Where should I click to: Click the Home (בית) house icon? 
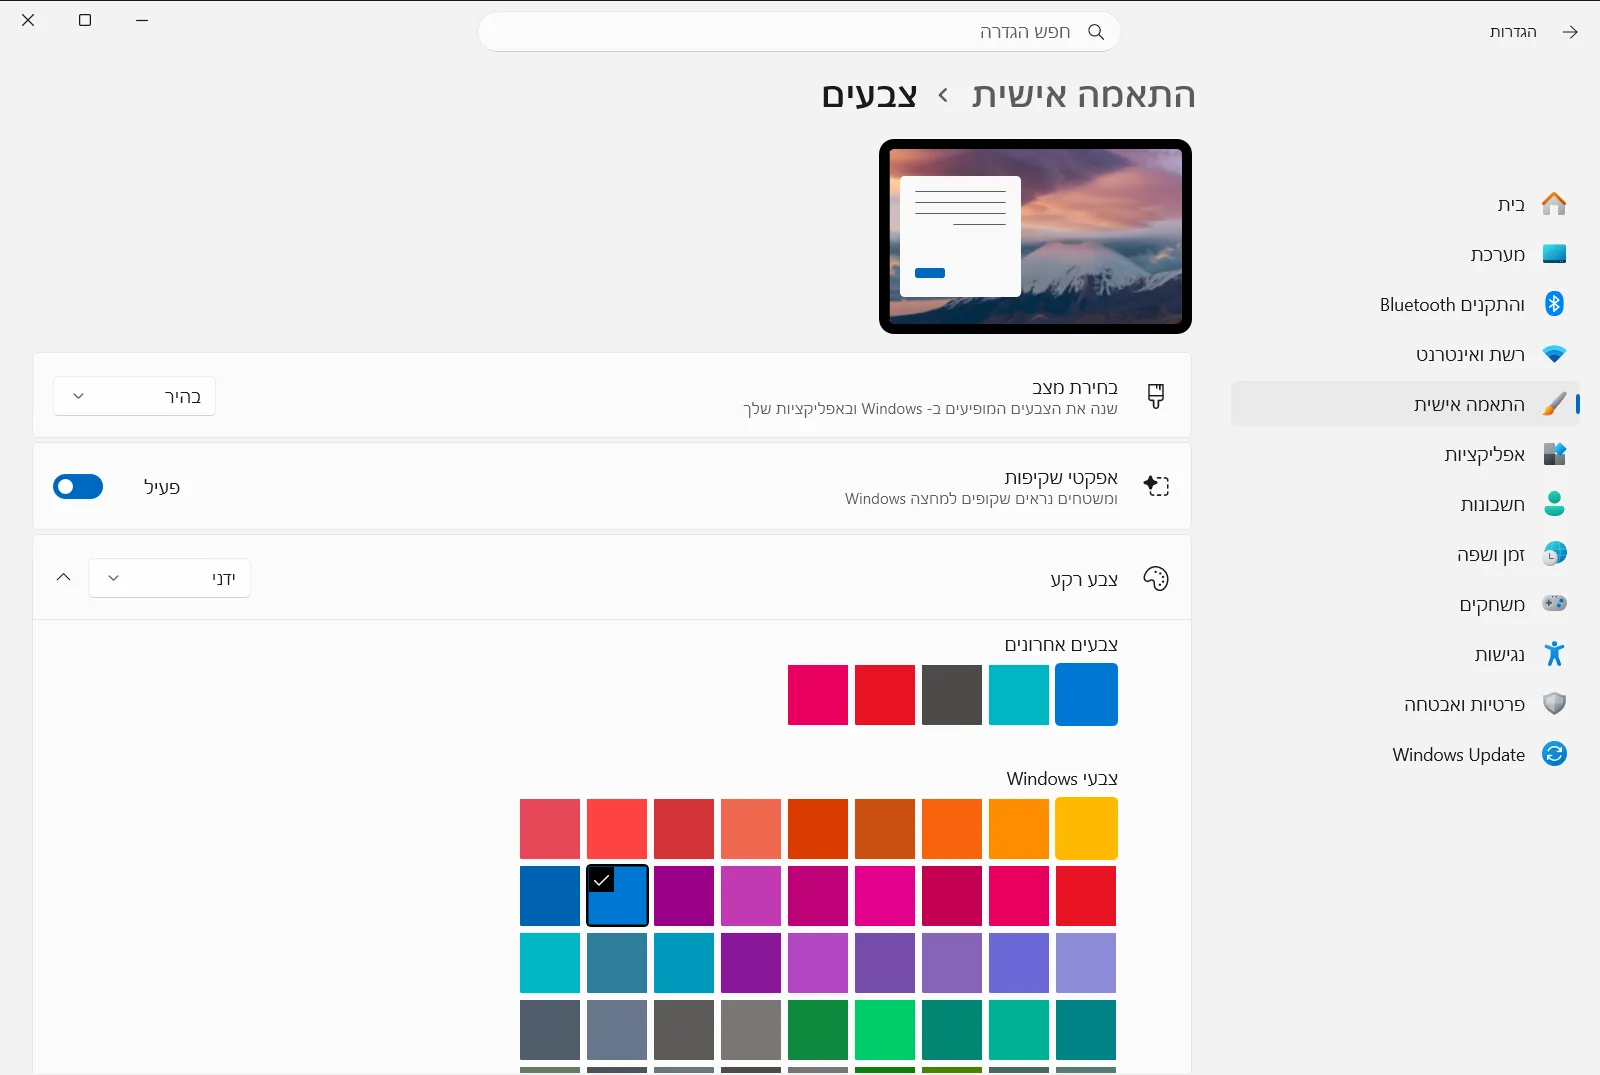pyautogui.click(x=1554, y=204)
